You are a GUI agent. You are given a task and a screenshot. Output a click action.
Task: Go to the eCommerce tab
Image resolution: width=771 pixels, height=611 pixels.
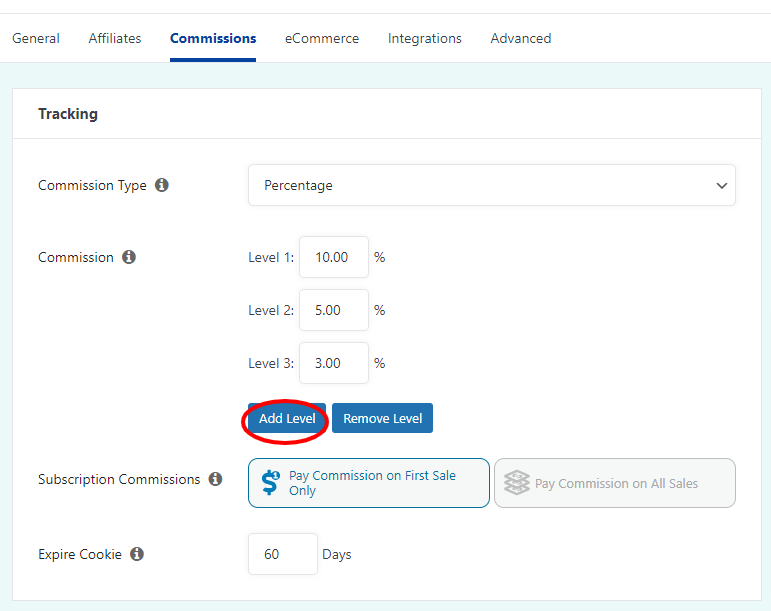coord(322,38)
